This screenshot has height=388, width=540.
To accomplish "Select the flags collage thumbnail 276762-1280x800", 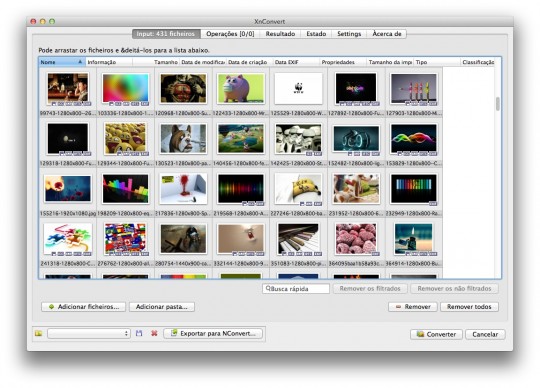I will tap(125, 239).
